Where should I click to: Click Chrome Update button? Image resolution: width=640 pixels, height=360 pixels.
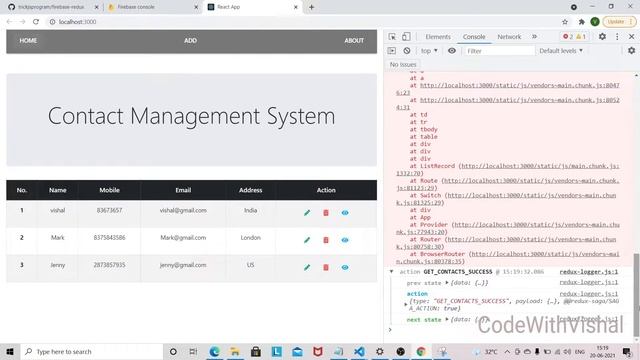619,22
